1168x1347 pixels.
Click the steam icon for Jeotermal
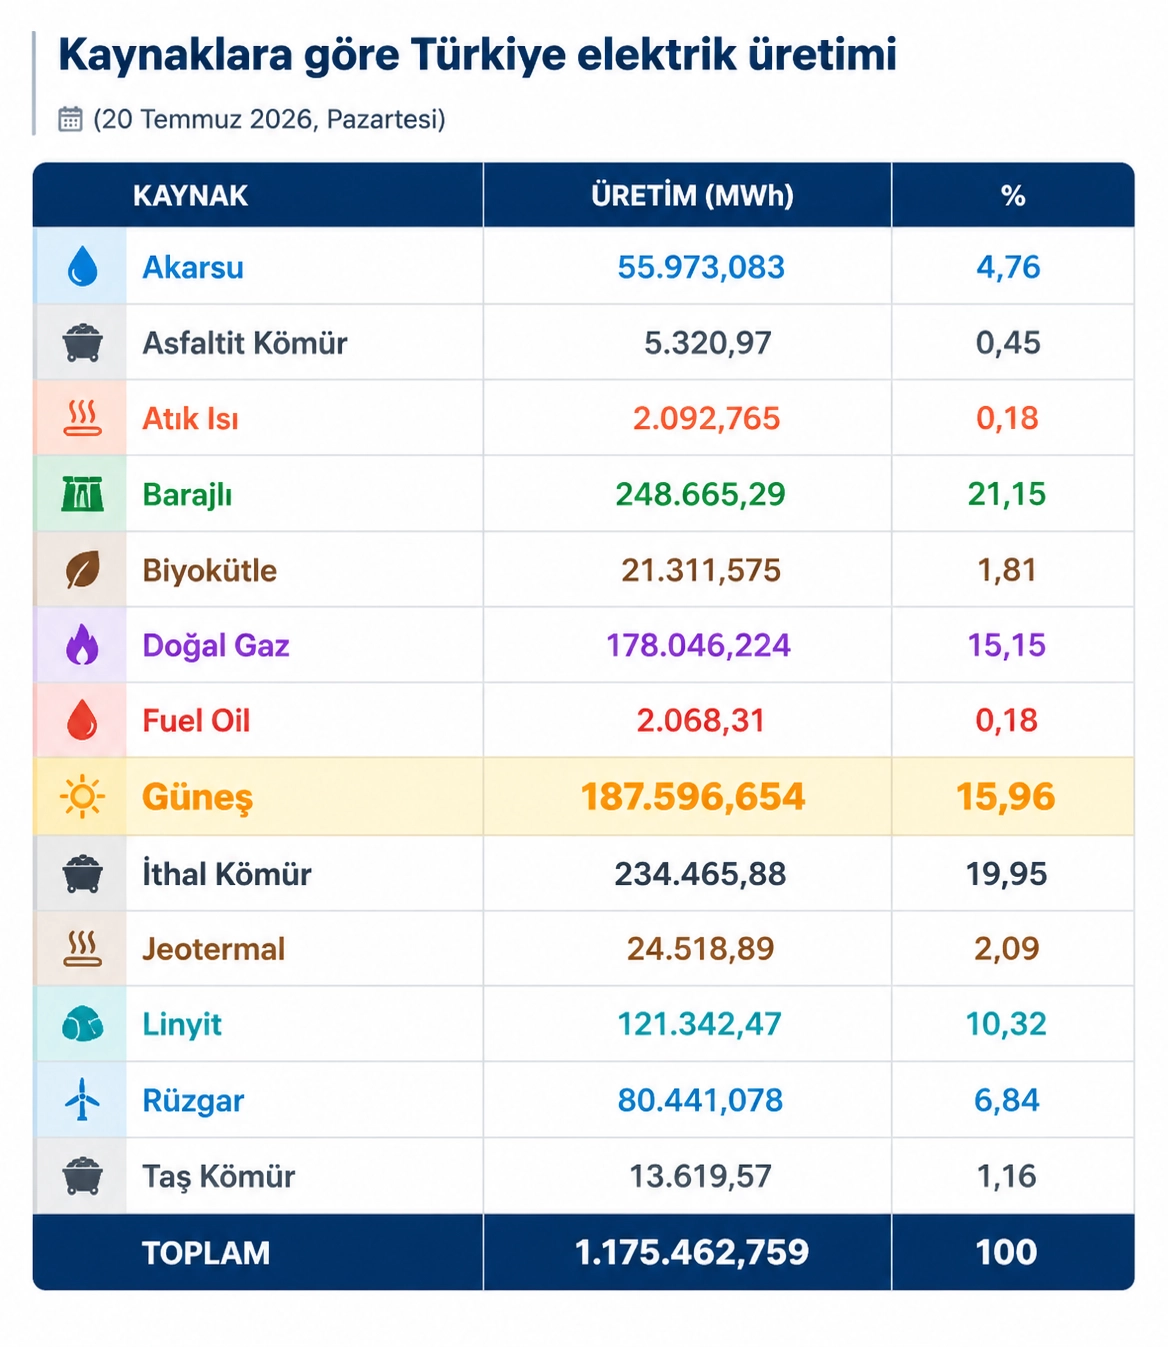point(82,948)
